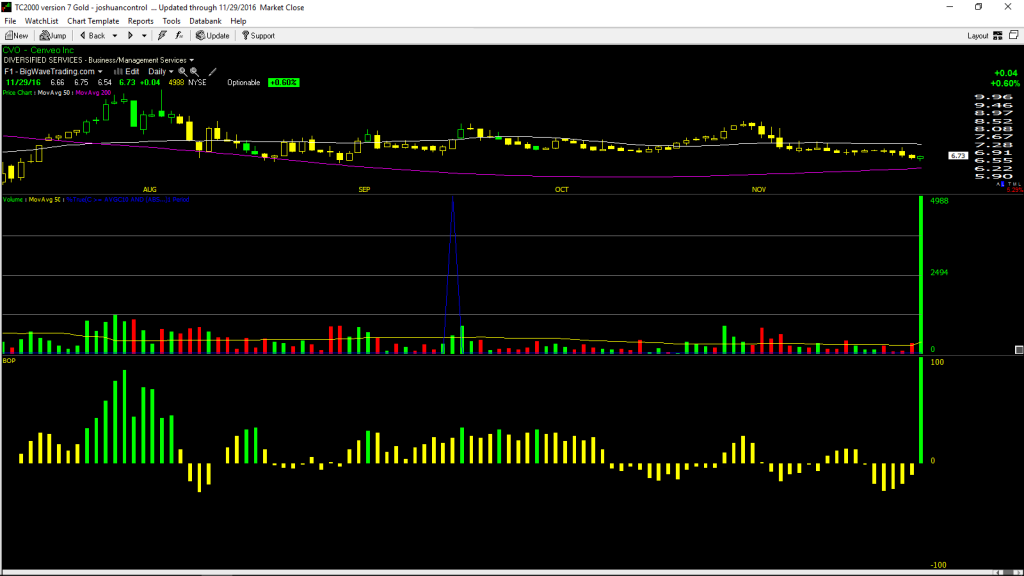Open the Help menu
This screenshot has height=576, width=1024.
(238, 21)
